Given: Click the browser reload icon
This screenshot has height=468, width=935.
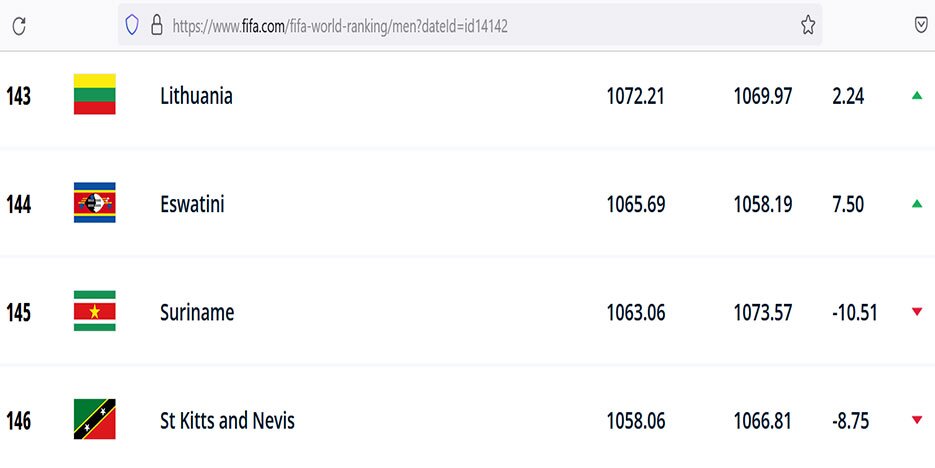Looking at the screenshot, I should tap(18, 26).
